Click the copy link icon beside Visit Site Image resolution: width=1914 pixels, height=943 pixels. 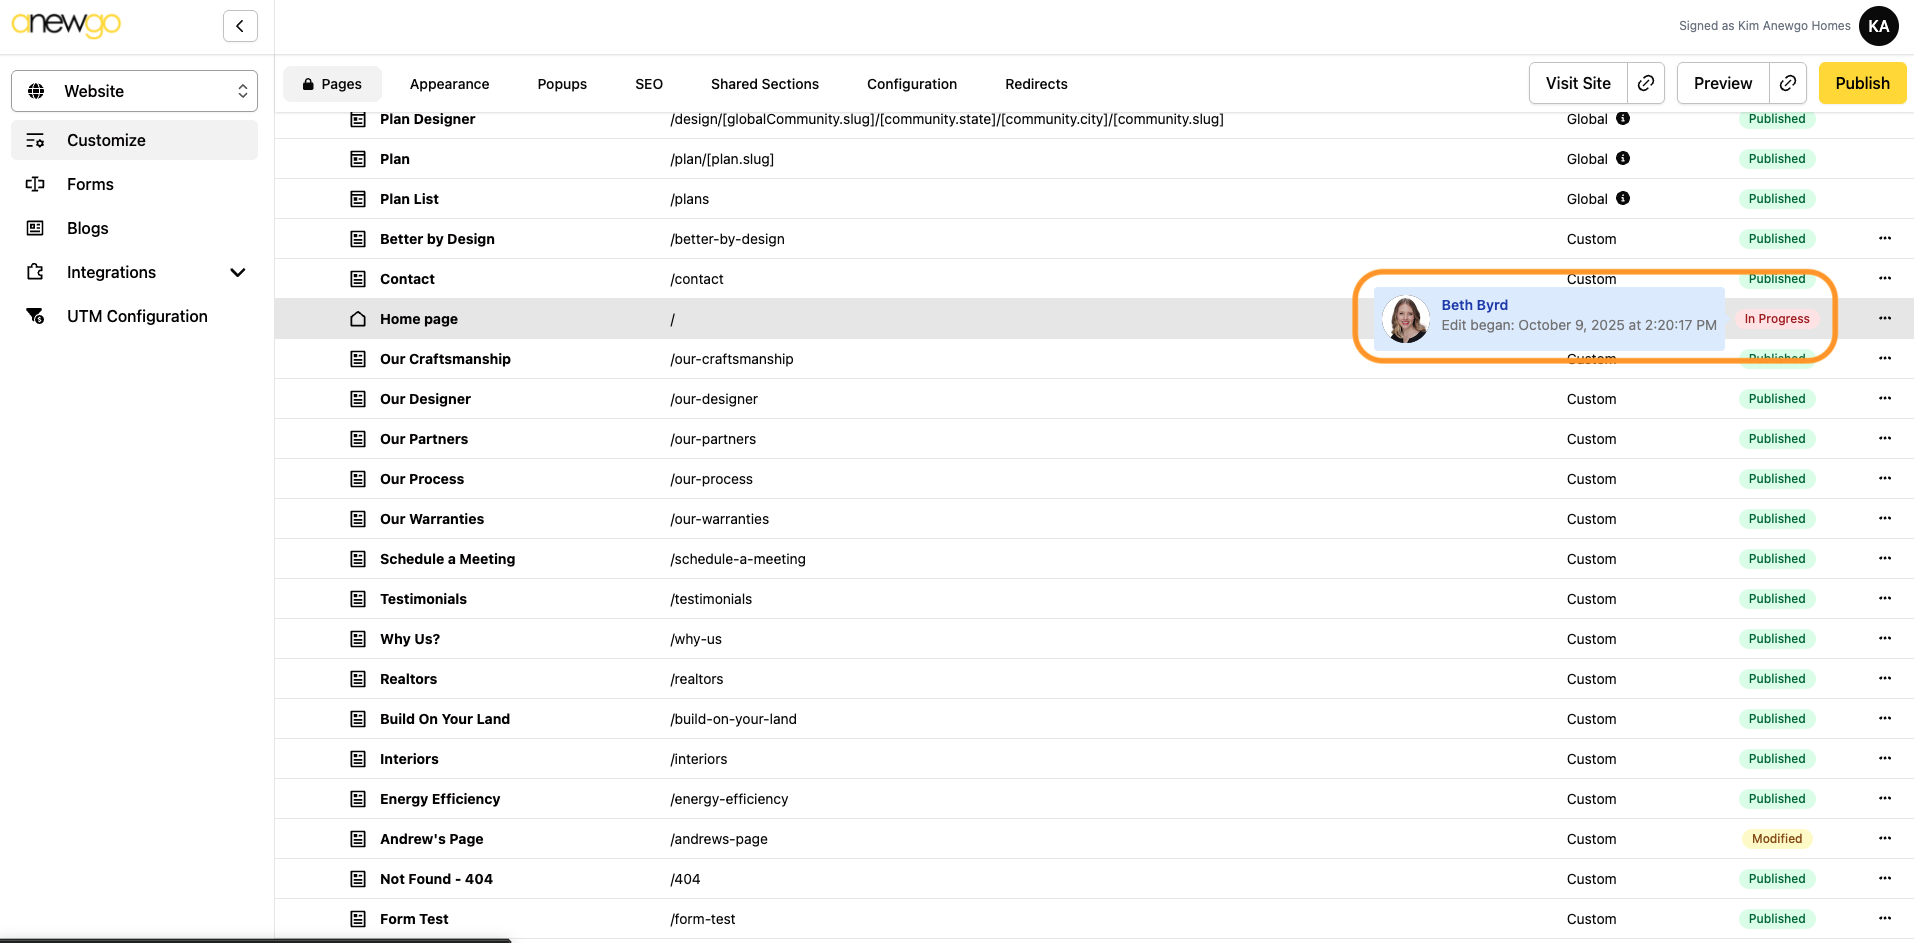[x=1645, y=83]
